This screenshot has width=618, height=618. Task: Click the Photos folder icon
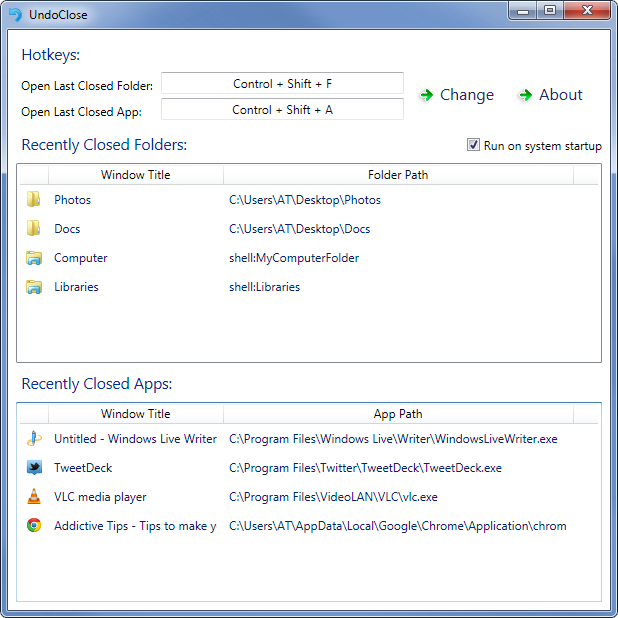(34, 200)
